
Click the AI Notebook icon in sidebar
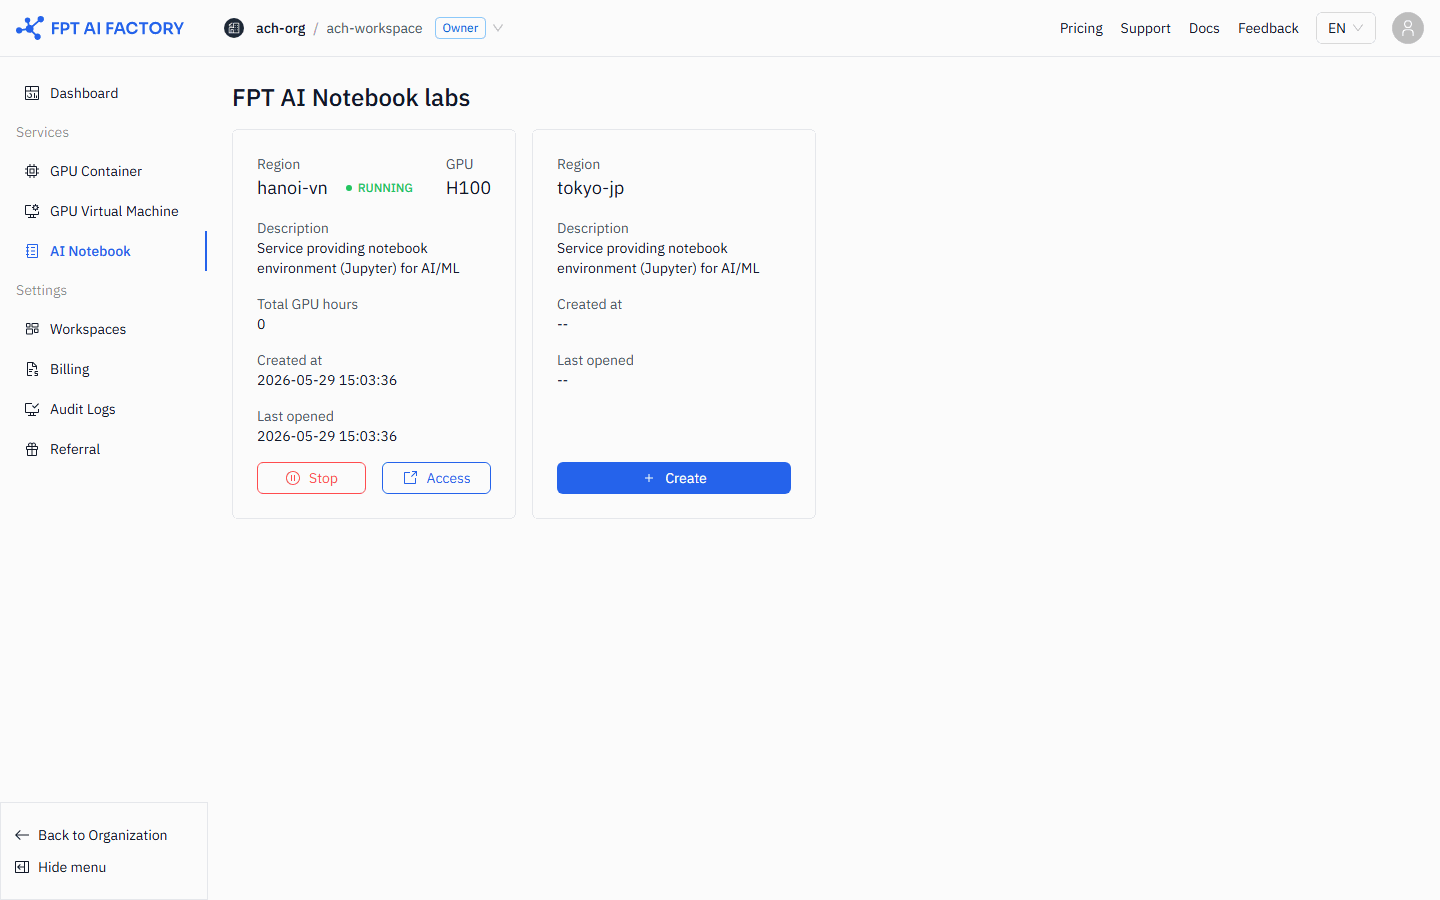click(32, 251)
